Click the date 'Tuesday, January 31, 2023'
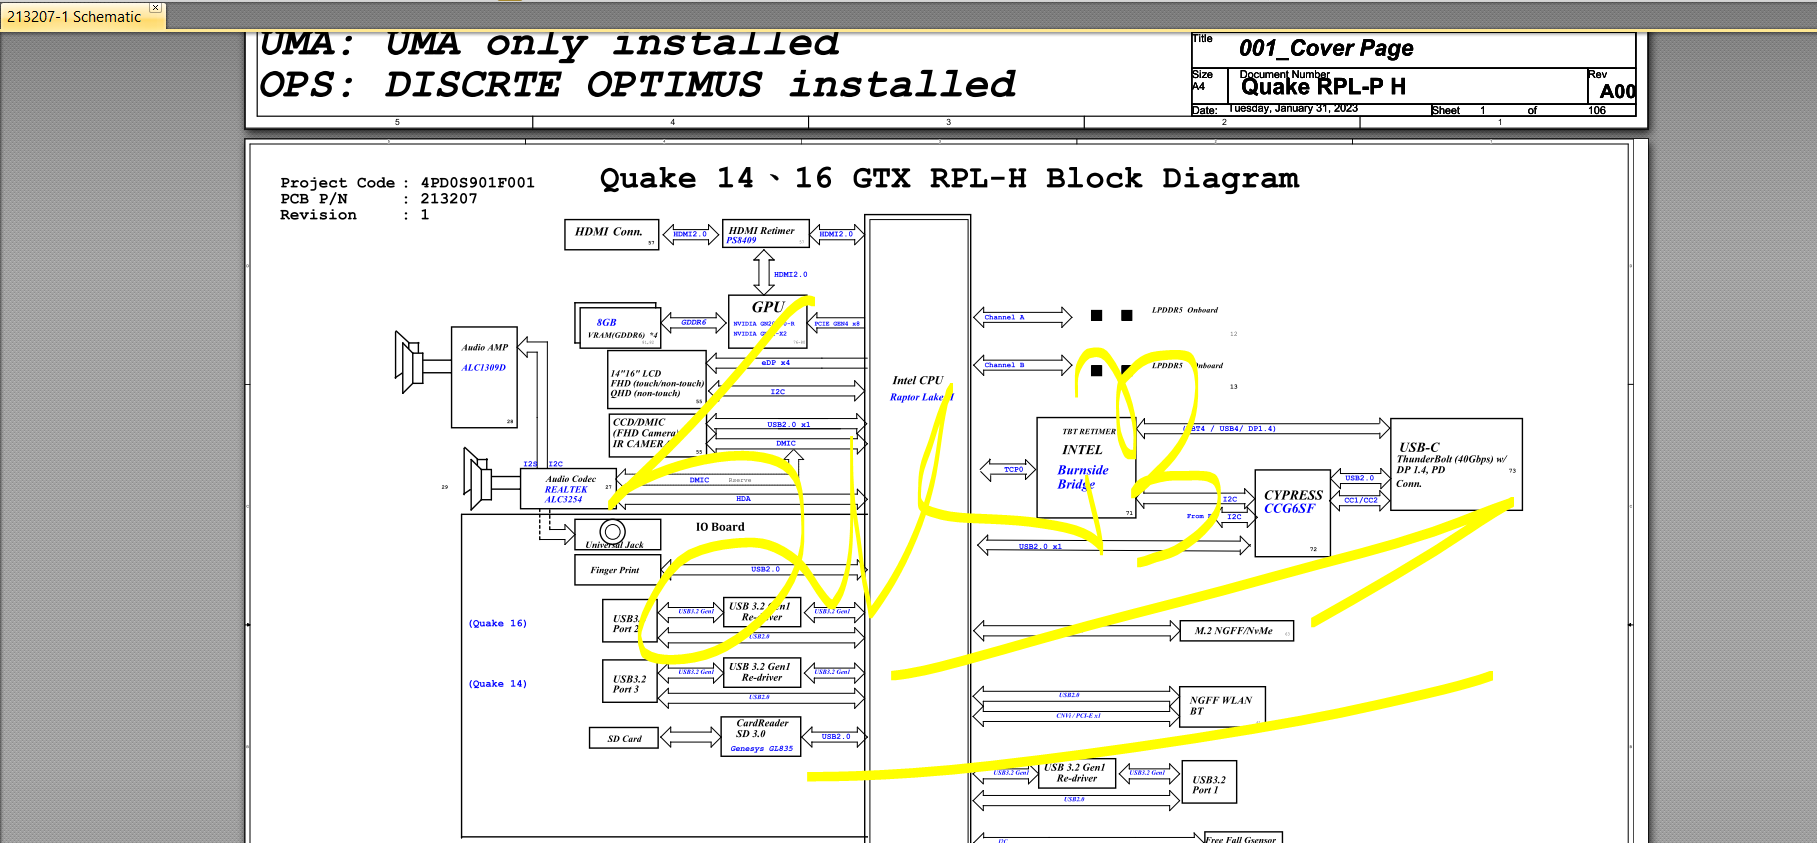1817x843 pixels. [1293, 108]
